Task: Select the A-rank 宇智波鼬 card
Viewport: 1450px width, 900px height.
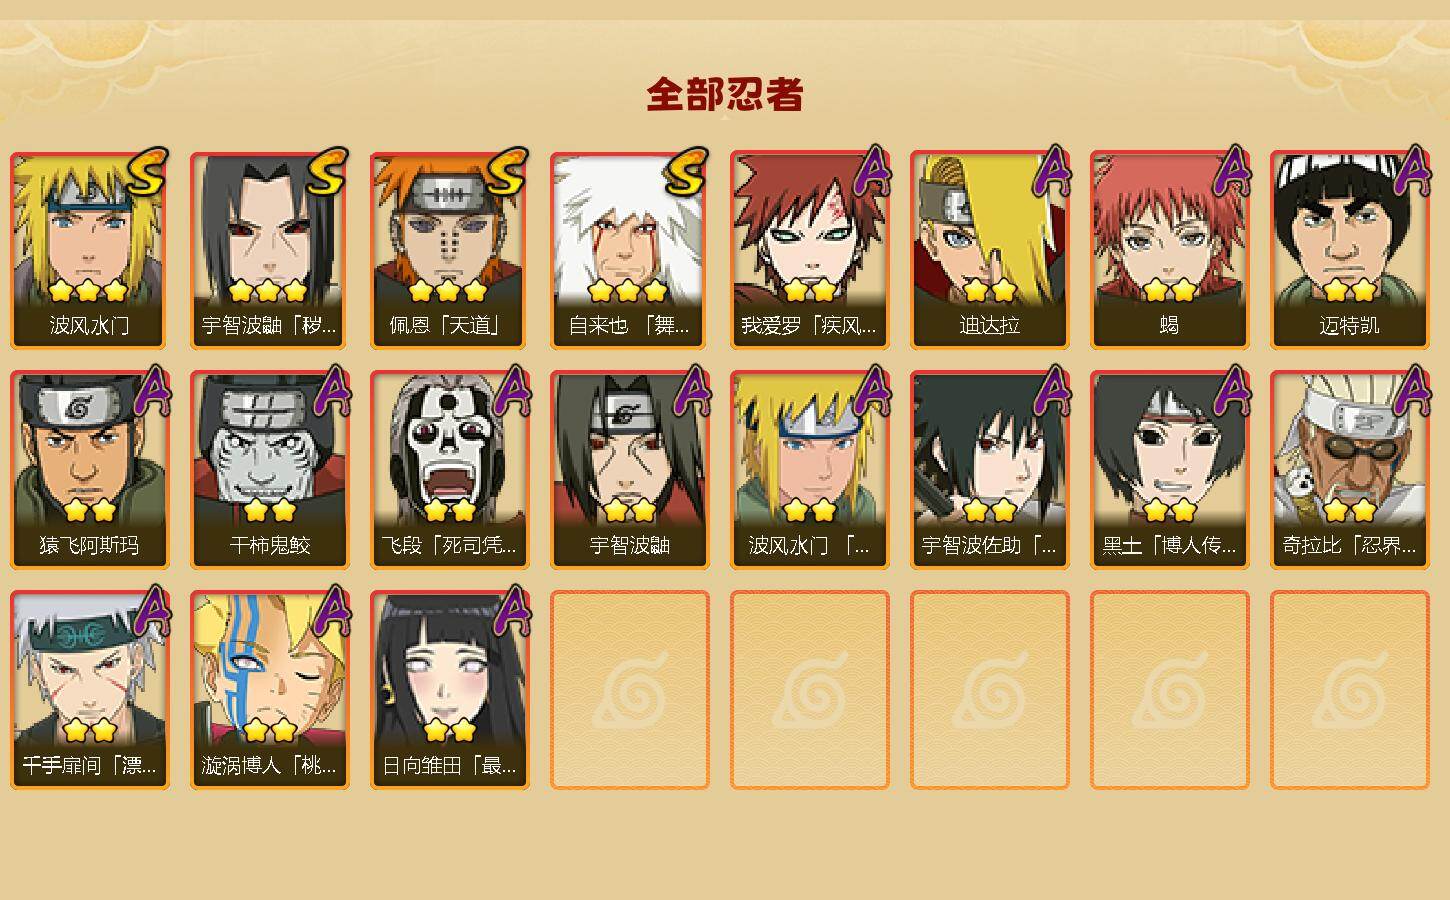Action: click(x=630, y=470)
